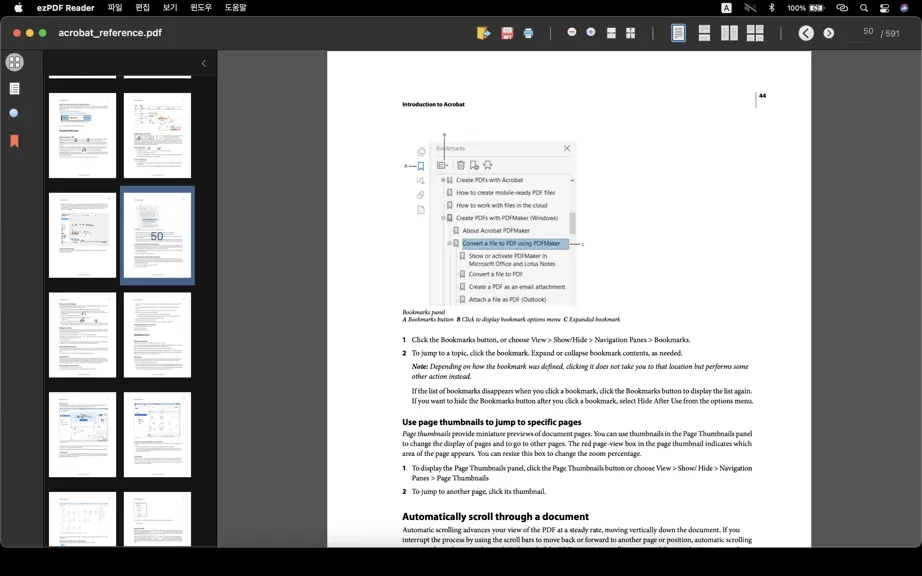Toggle the four-page grid view

click(x=755, y=33)
